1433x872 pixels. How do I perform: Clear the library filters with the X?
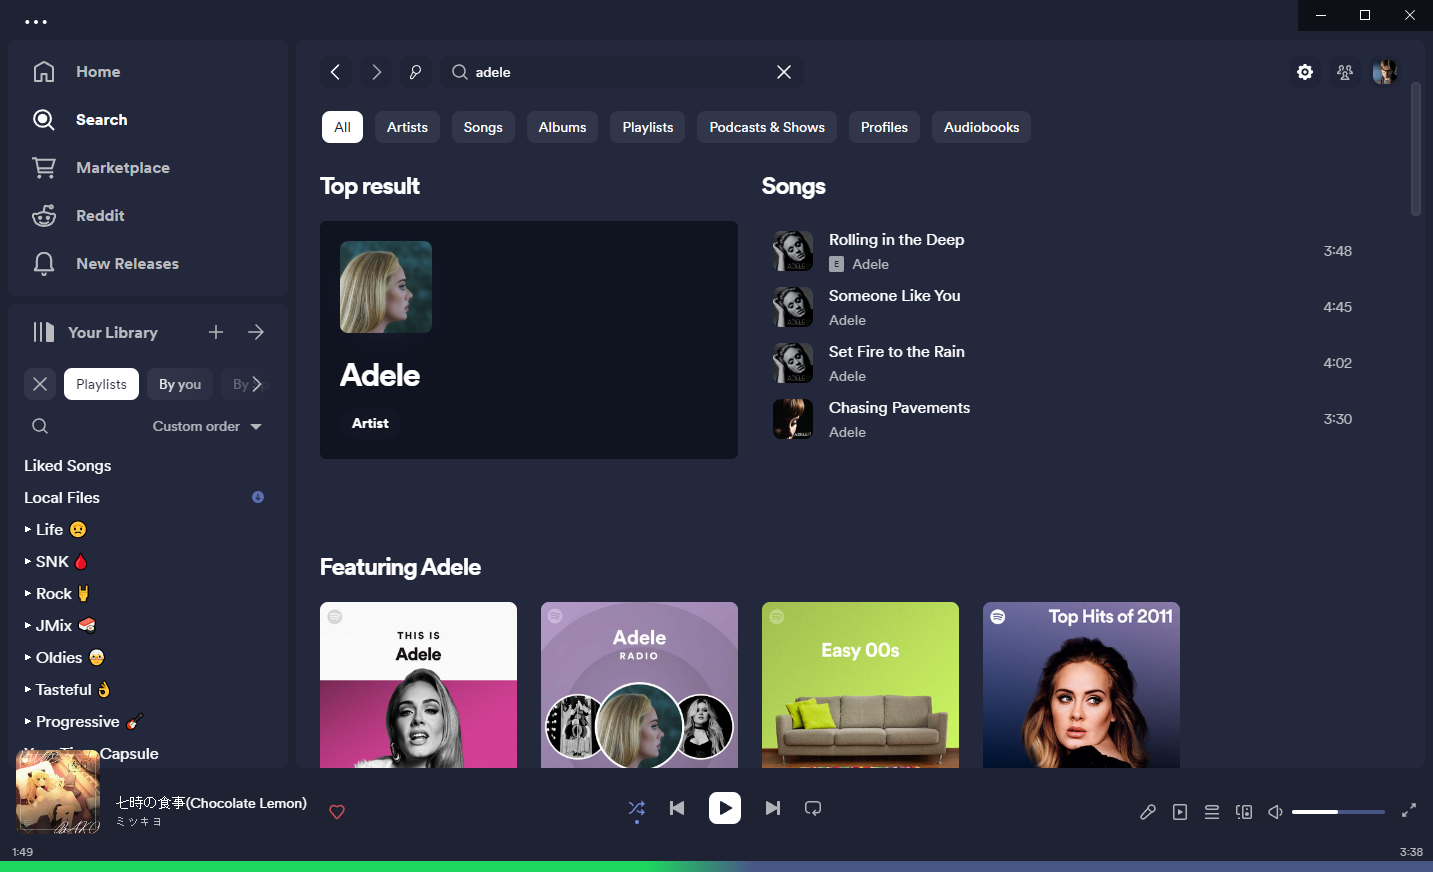coord(40,384)
